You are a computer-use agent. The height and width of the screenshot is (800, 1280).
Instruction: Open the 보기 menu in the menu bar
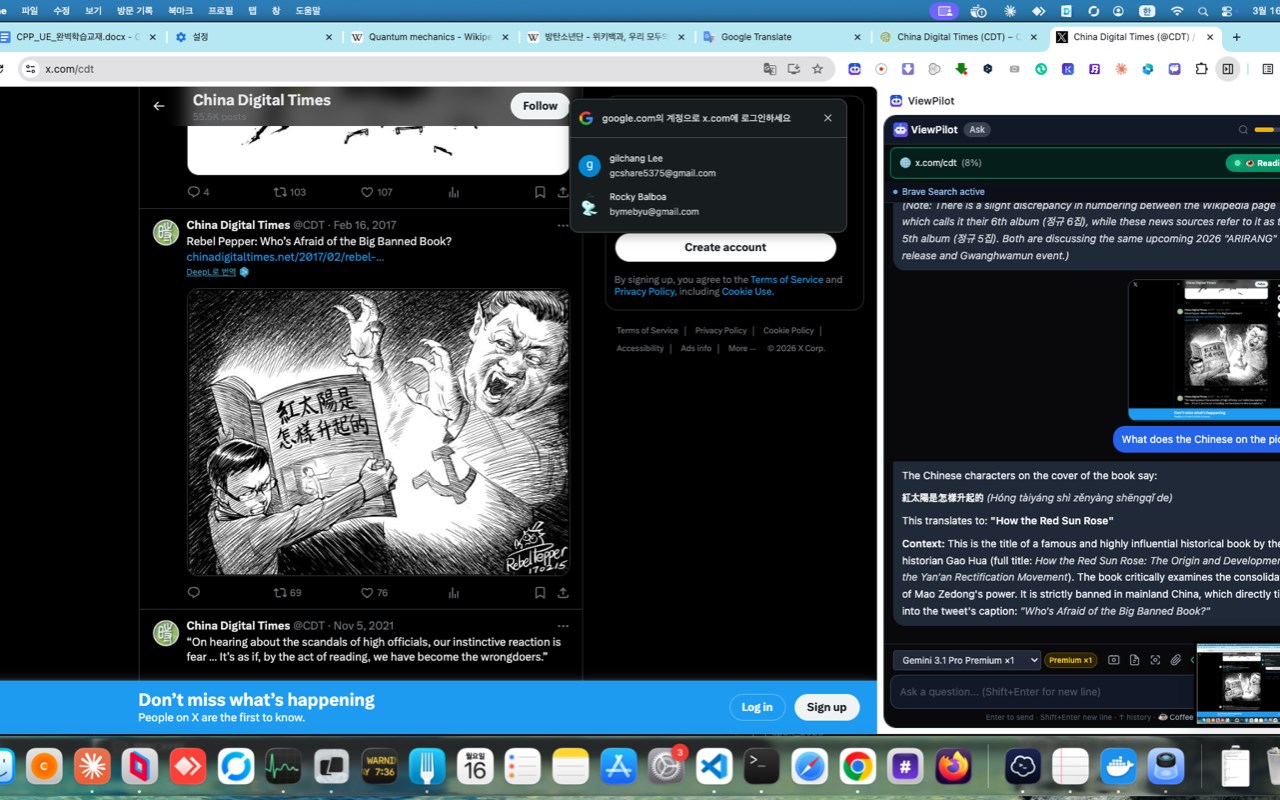(x=93, y=11)
